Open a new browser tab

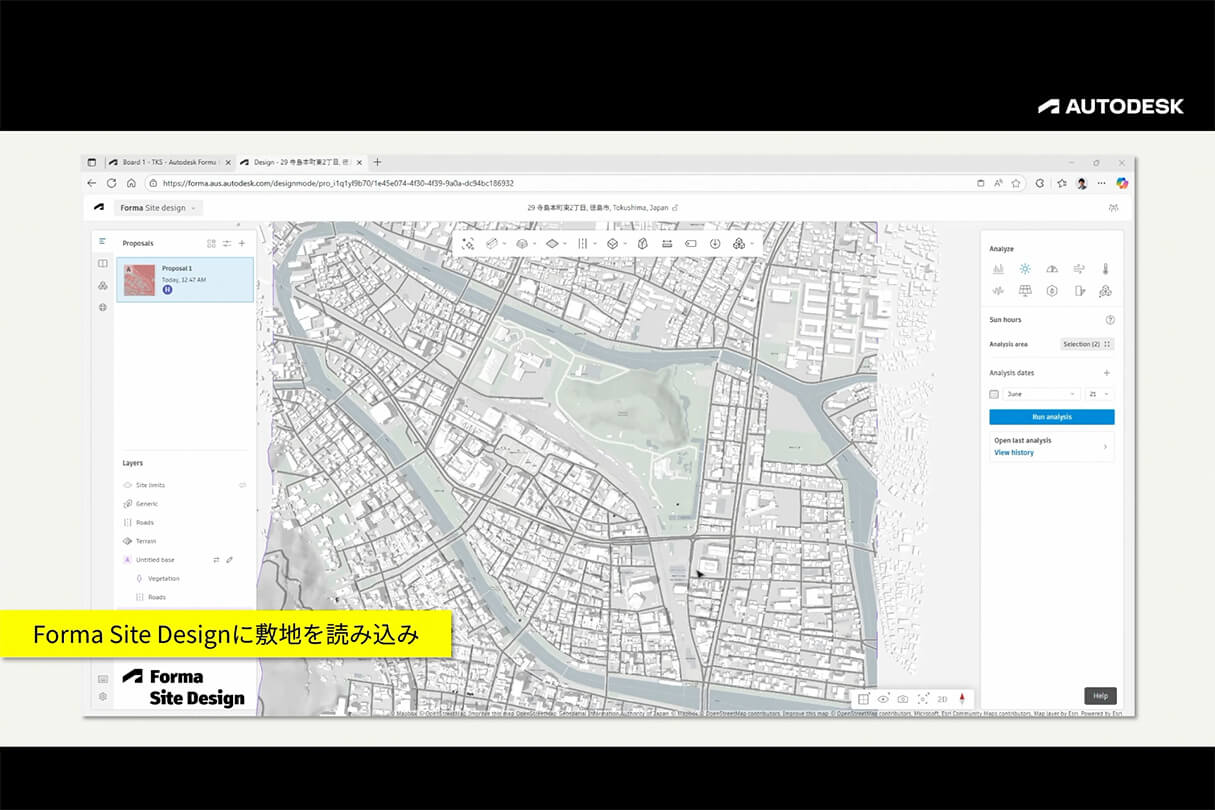(x=377, y=162)
